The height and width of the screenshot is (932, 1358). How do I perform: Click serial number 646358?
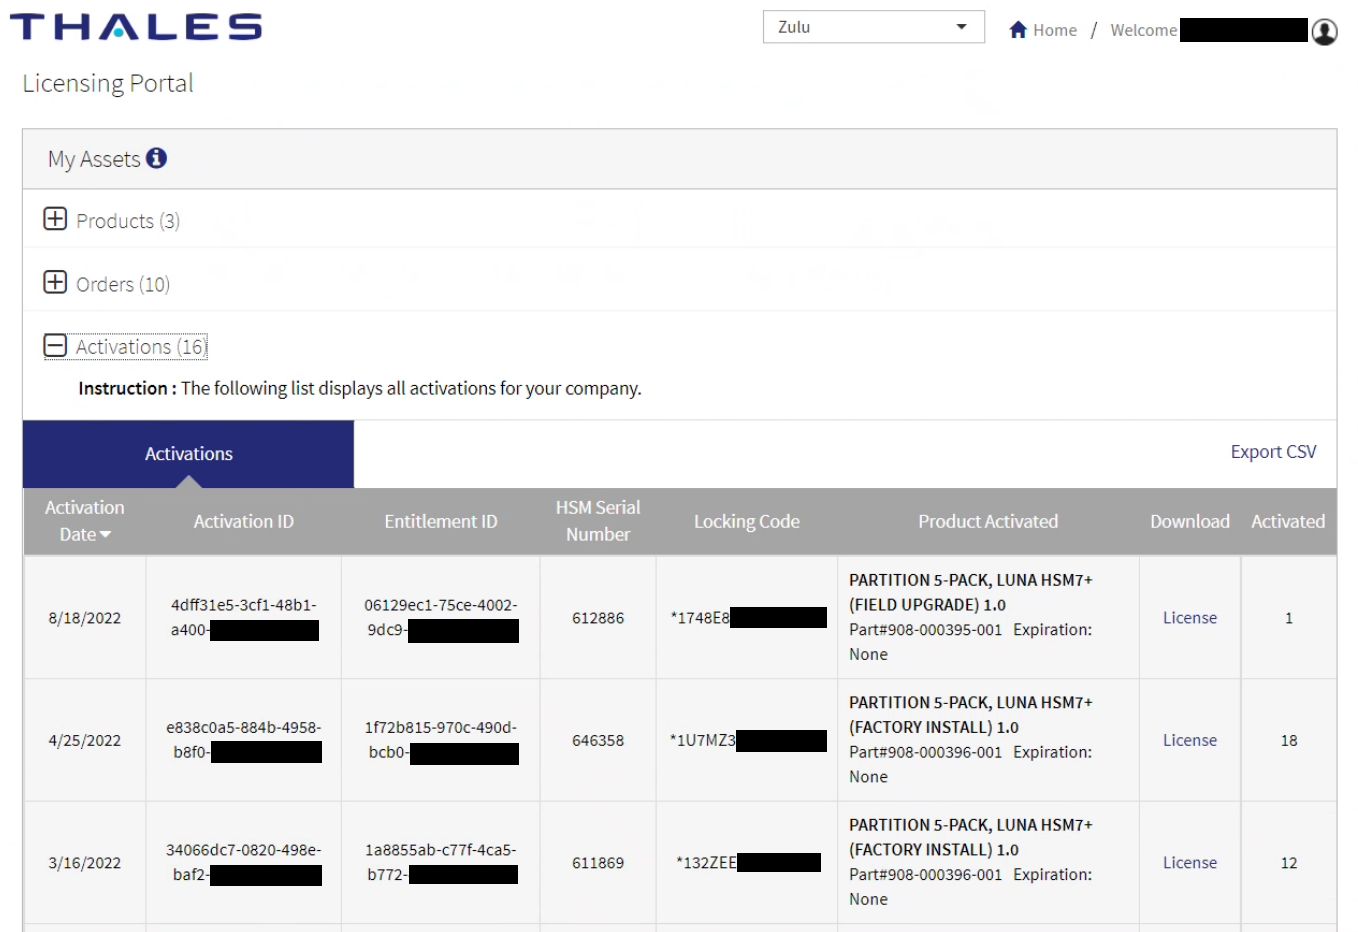(x=598, y=740)
